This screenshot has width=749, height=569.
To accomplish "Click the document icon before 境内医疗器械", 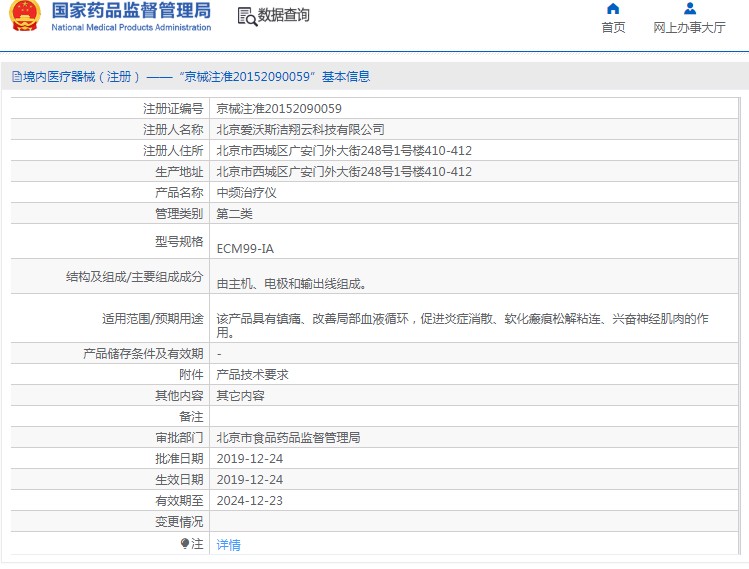I will pyautogui.click(x=17, y=76).
